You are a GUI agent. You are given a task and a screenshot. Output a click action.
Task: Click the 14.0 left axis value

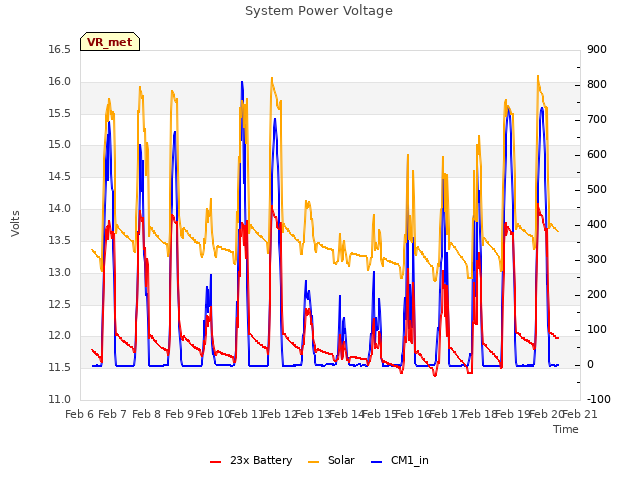[60, 209]
